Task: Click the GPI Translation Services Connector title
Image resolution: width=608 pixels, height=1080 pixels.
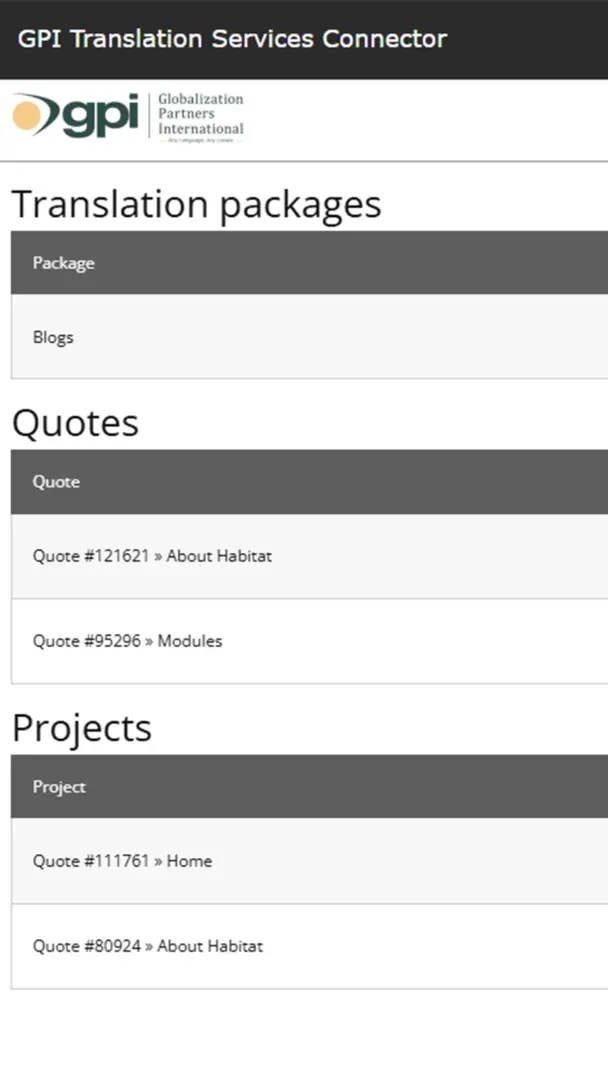Action: (x=232, y=39)
